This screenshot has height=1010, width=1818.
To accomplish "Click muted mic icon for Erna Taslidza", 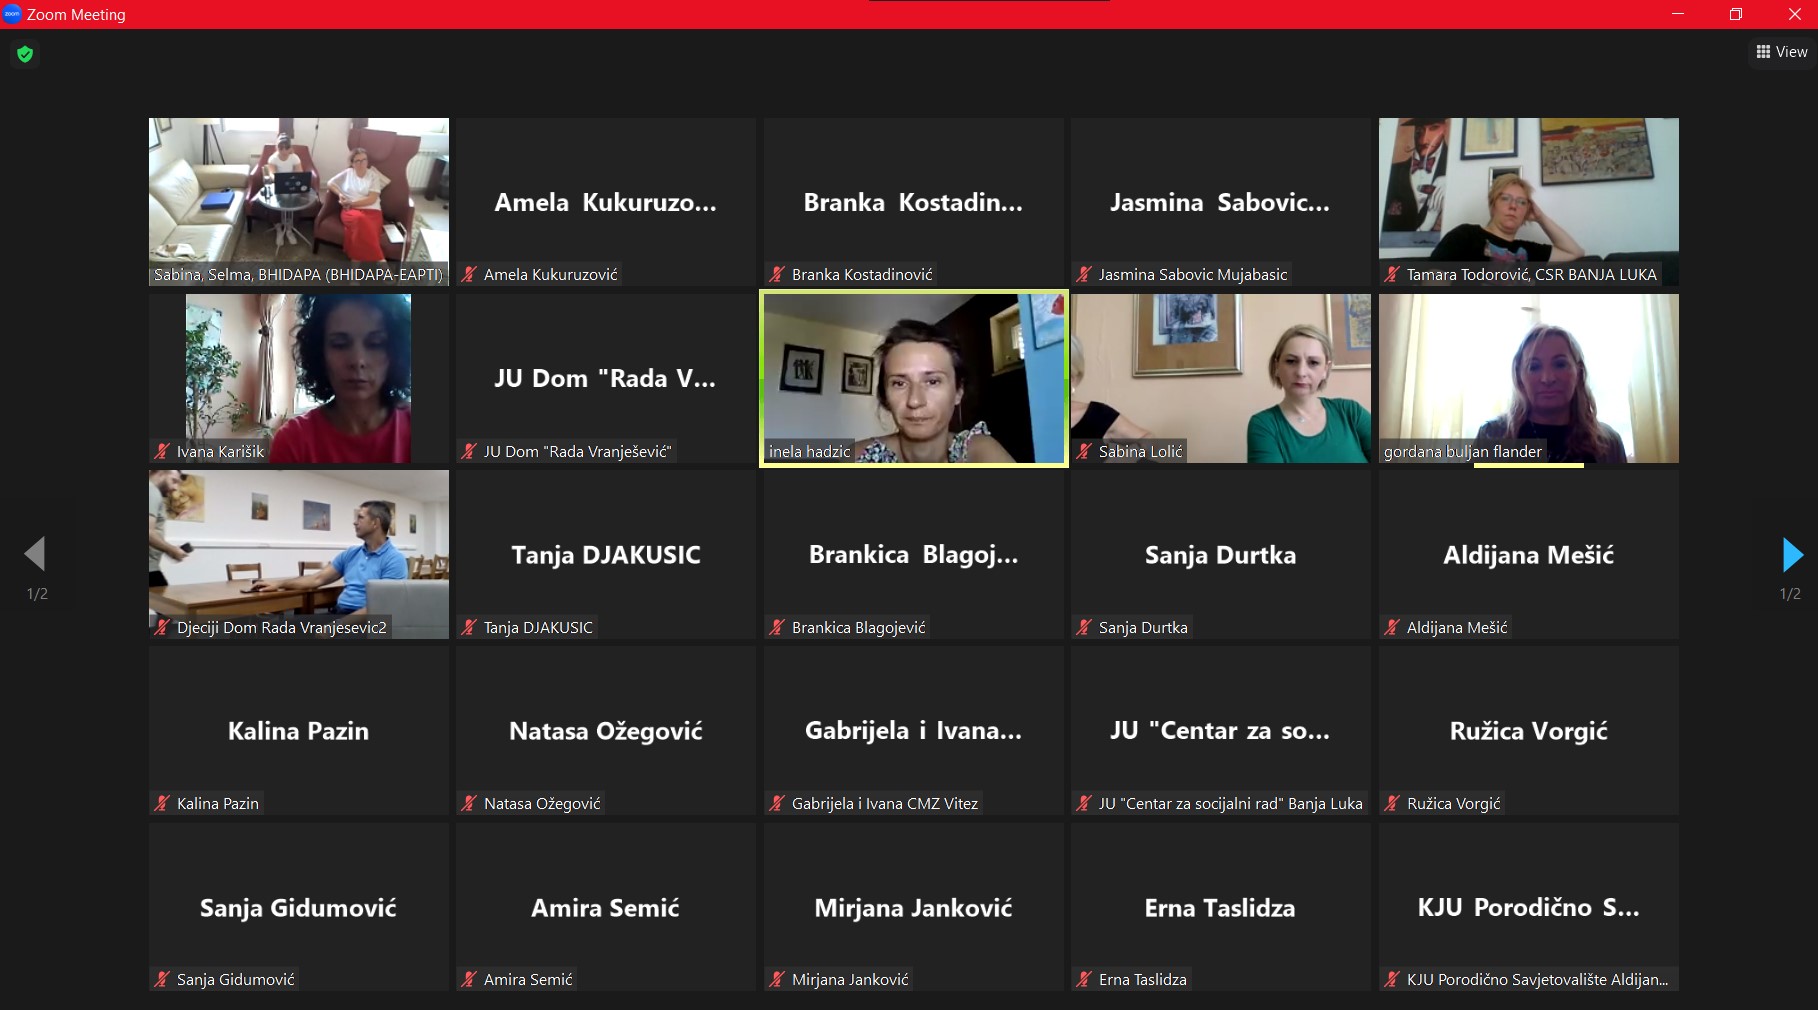I will [x=1084, y=979].
